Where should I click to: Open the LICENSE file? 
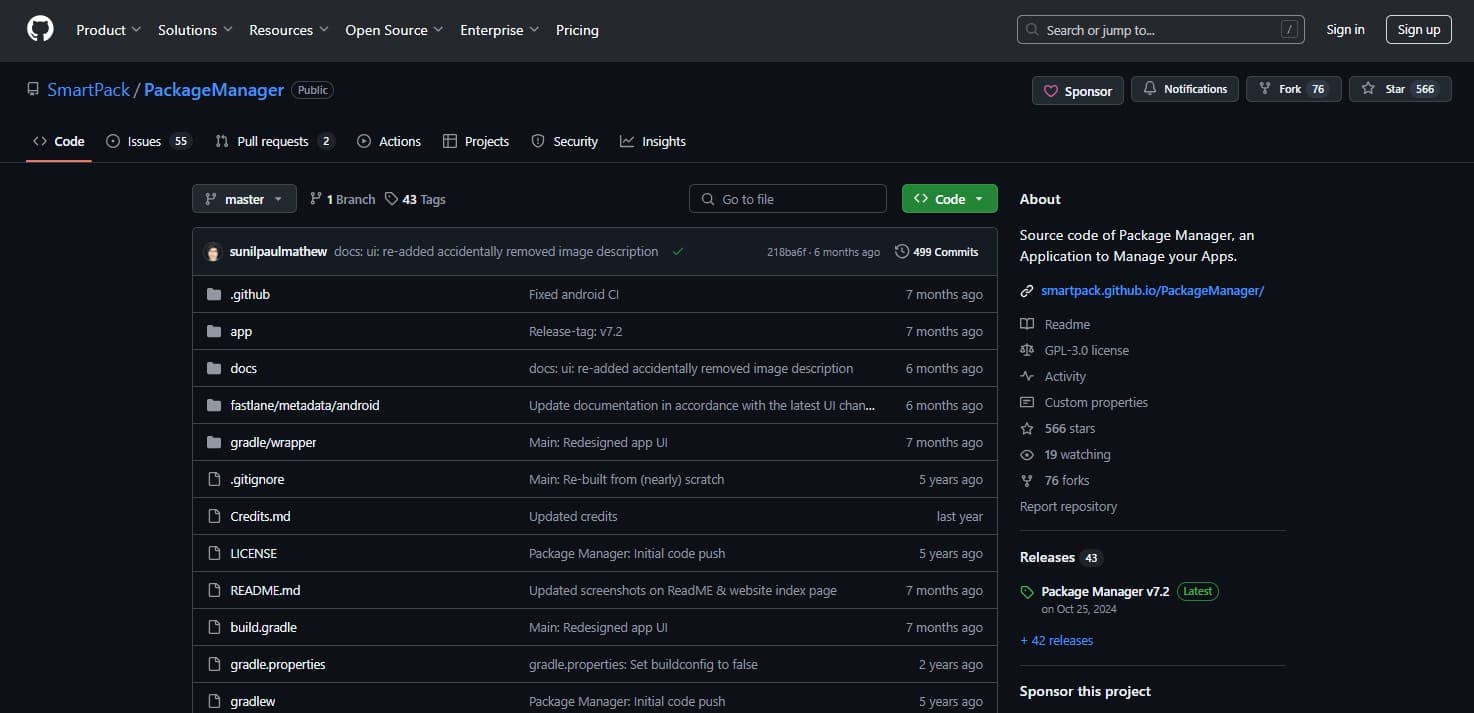coord(253,553)
